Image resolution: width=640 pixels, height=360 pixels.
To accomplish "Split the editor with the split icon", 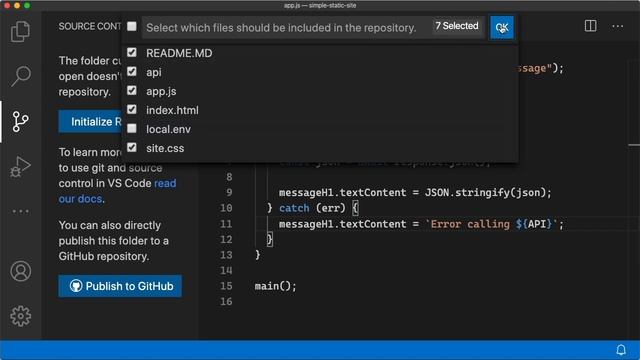I will [x=590, y=26].
